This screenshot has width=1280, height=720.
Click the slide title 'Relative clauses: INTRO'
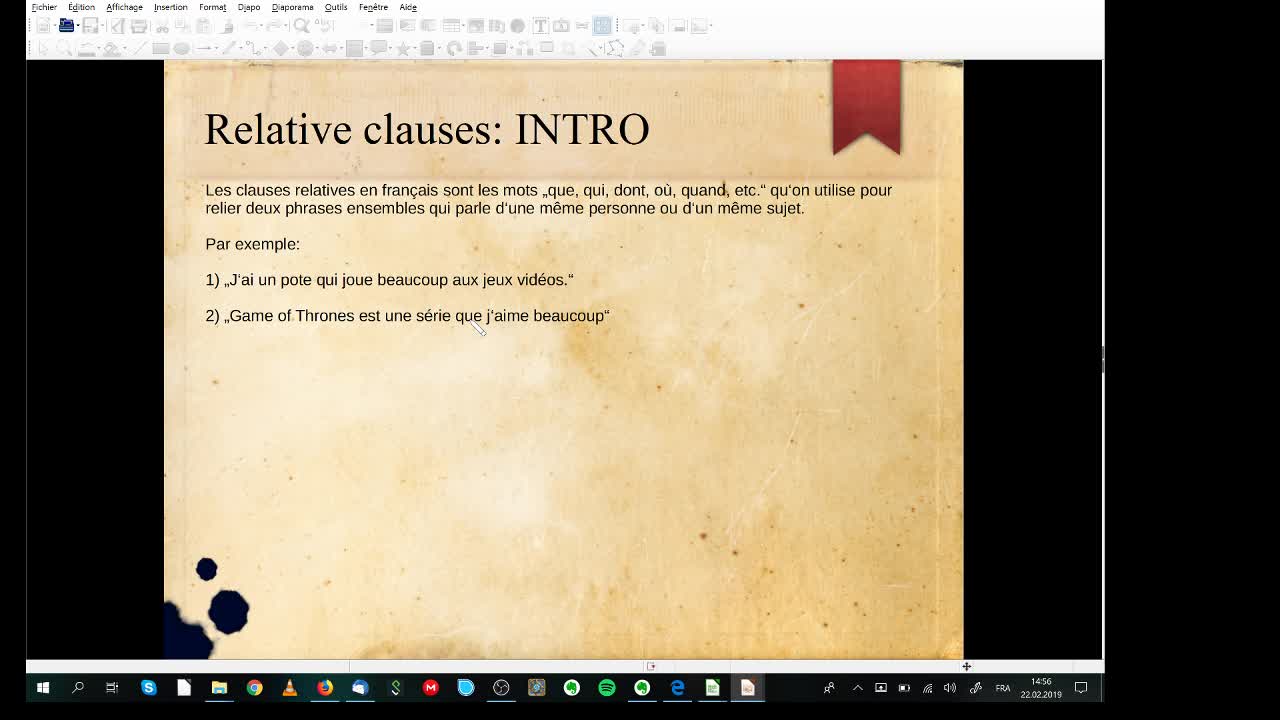[x=427, y=130]
